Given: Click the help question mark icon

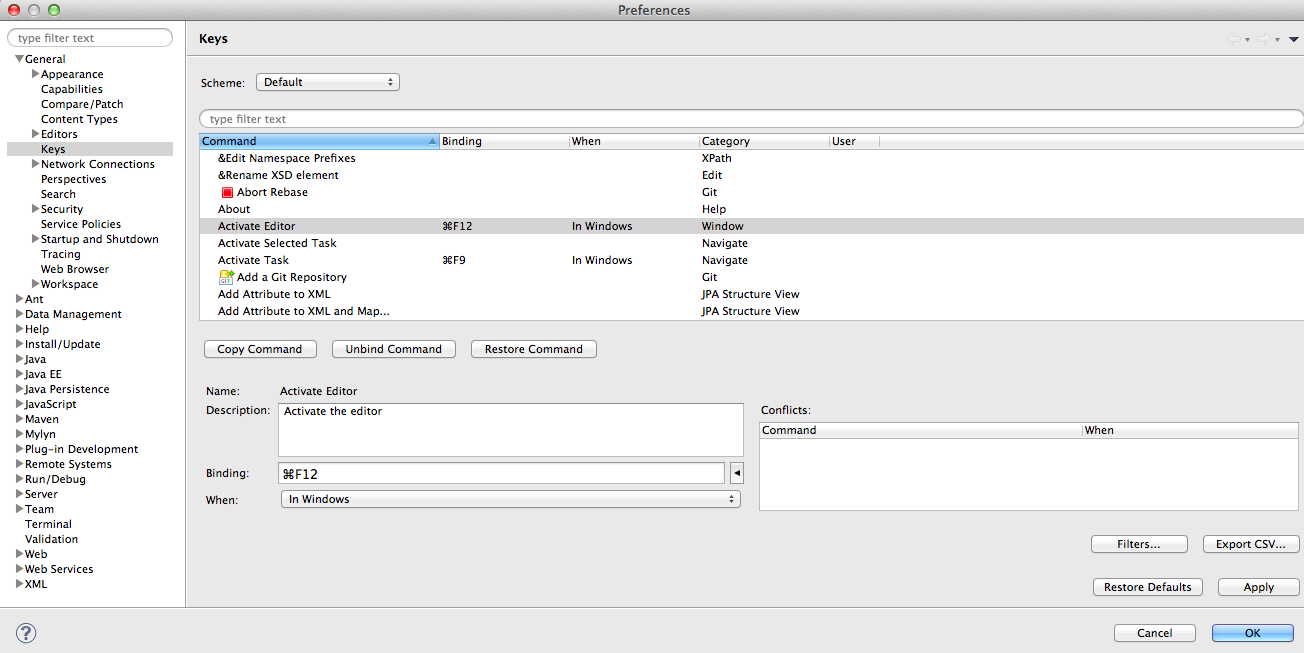Looking at the screenshot, I should pyautogui.click(x=26, y=633).
